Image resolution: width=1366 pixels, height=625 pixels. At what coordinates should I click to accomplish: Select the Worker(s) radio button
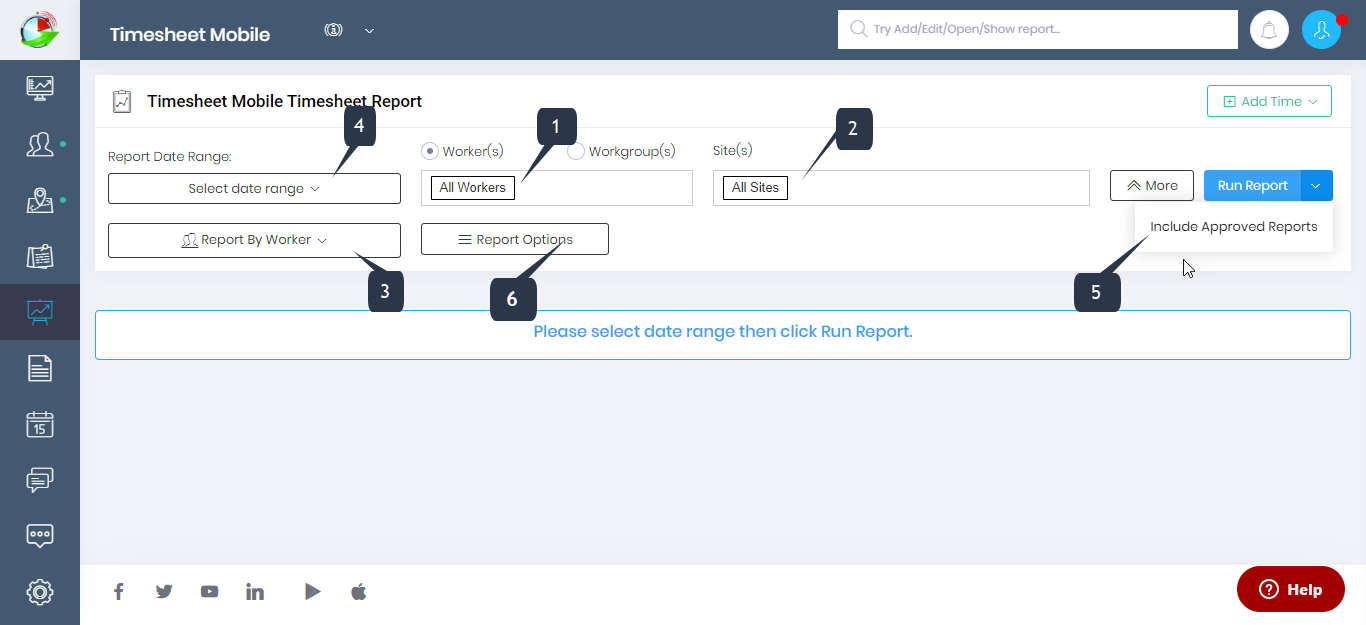coord(430,151)
